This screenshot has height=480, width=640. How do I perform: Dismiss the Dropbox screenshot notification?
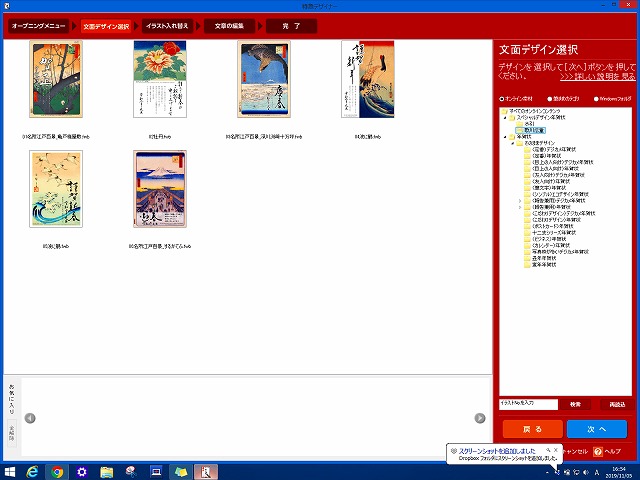pos(556,450)
